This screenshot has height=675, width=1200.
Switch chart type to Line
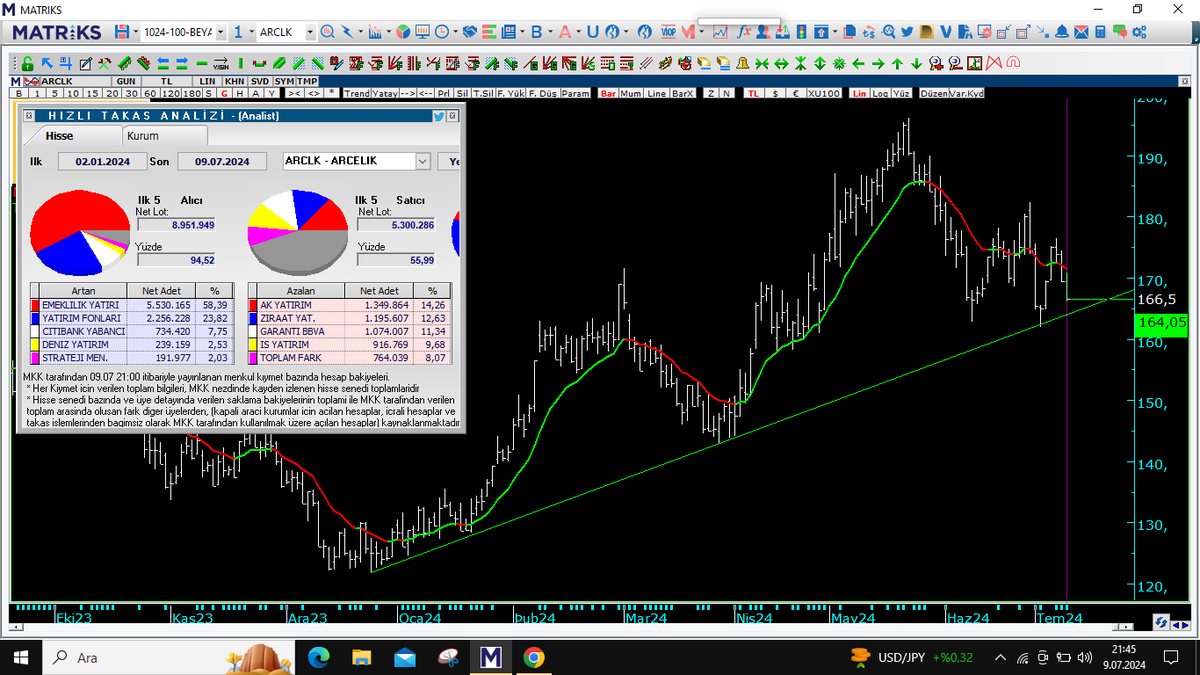[656, 93]
